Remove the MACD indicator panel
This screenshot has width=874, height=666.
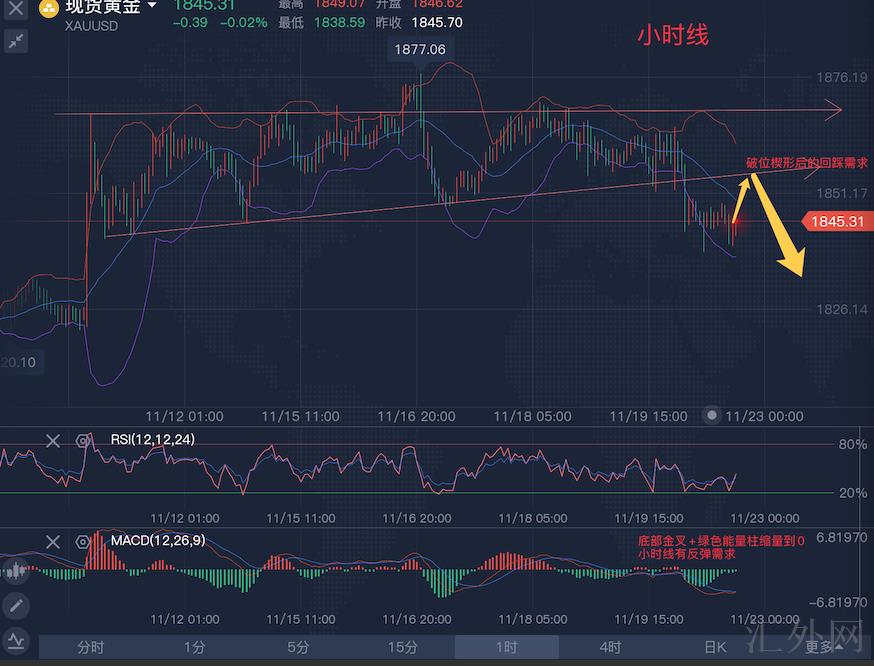tap(53, 542)
